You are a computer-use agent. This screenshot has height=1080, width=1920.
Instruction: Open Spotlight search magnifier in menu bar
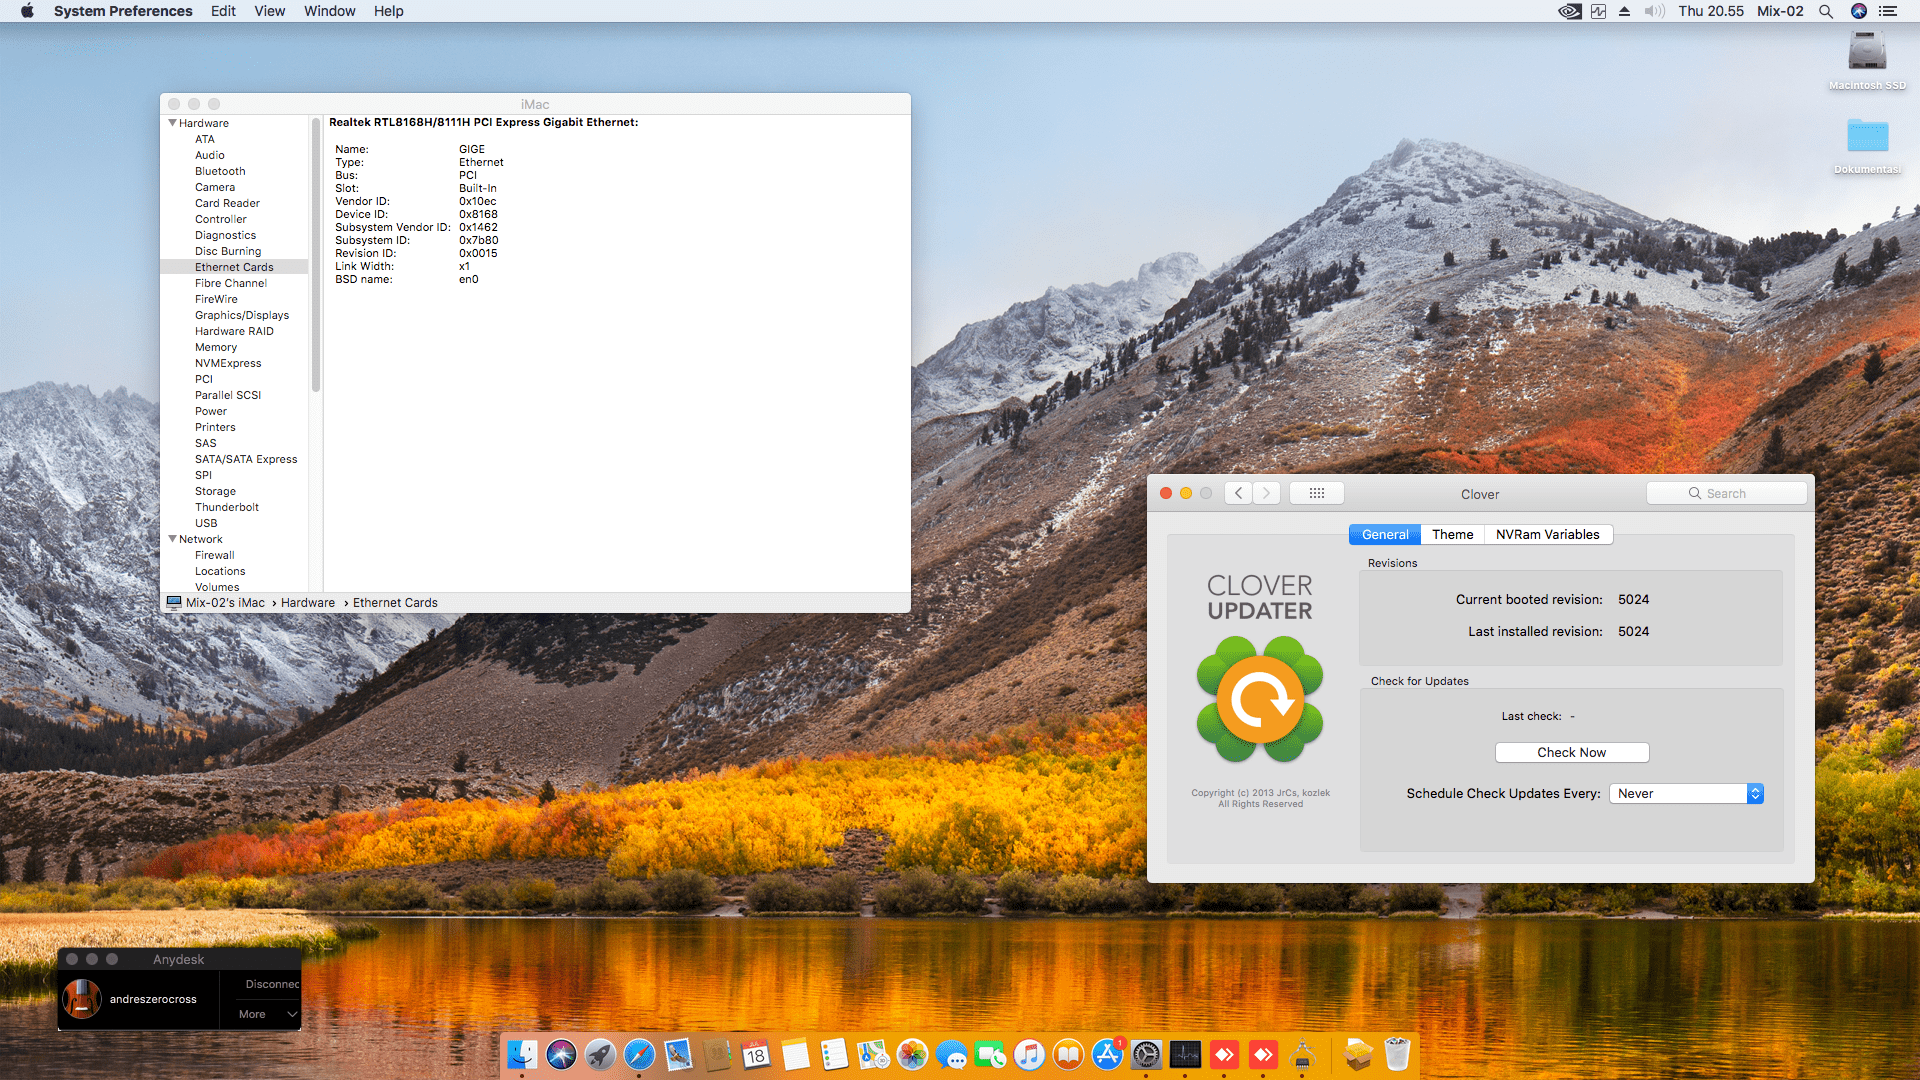(x=1825, y=11)
